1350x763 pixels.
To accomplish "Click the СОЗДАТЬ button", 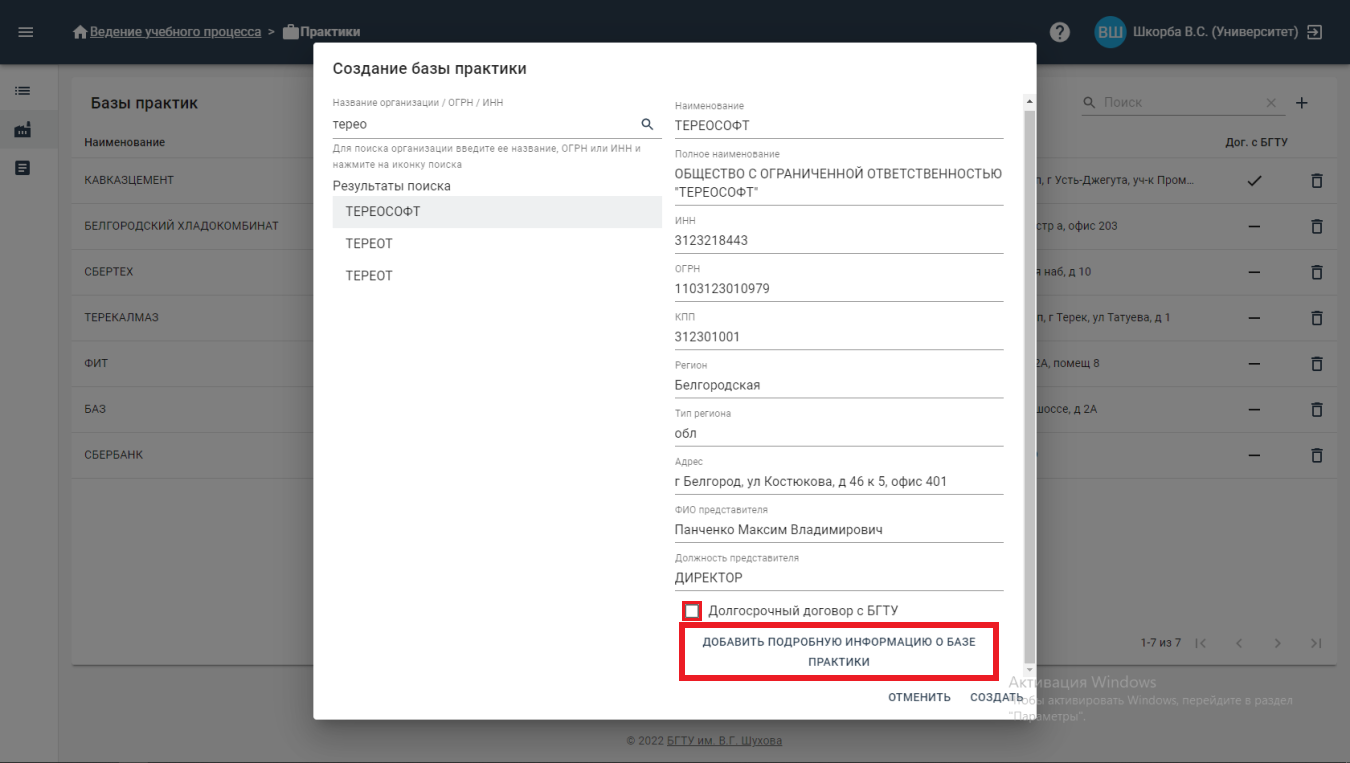I will click(996, 697).
